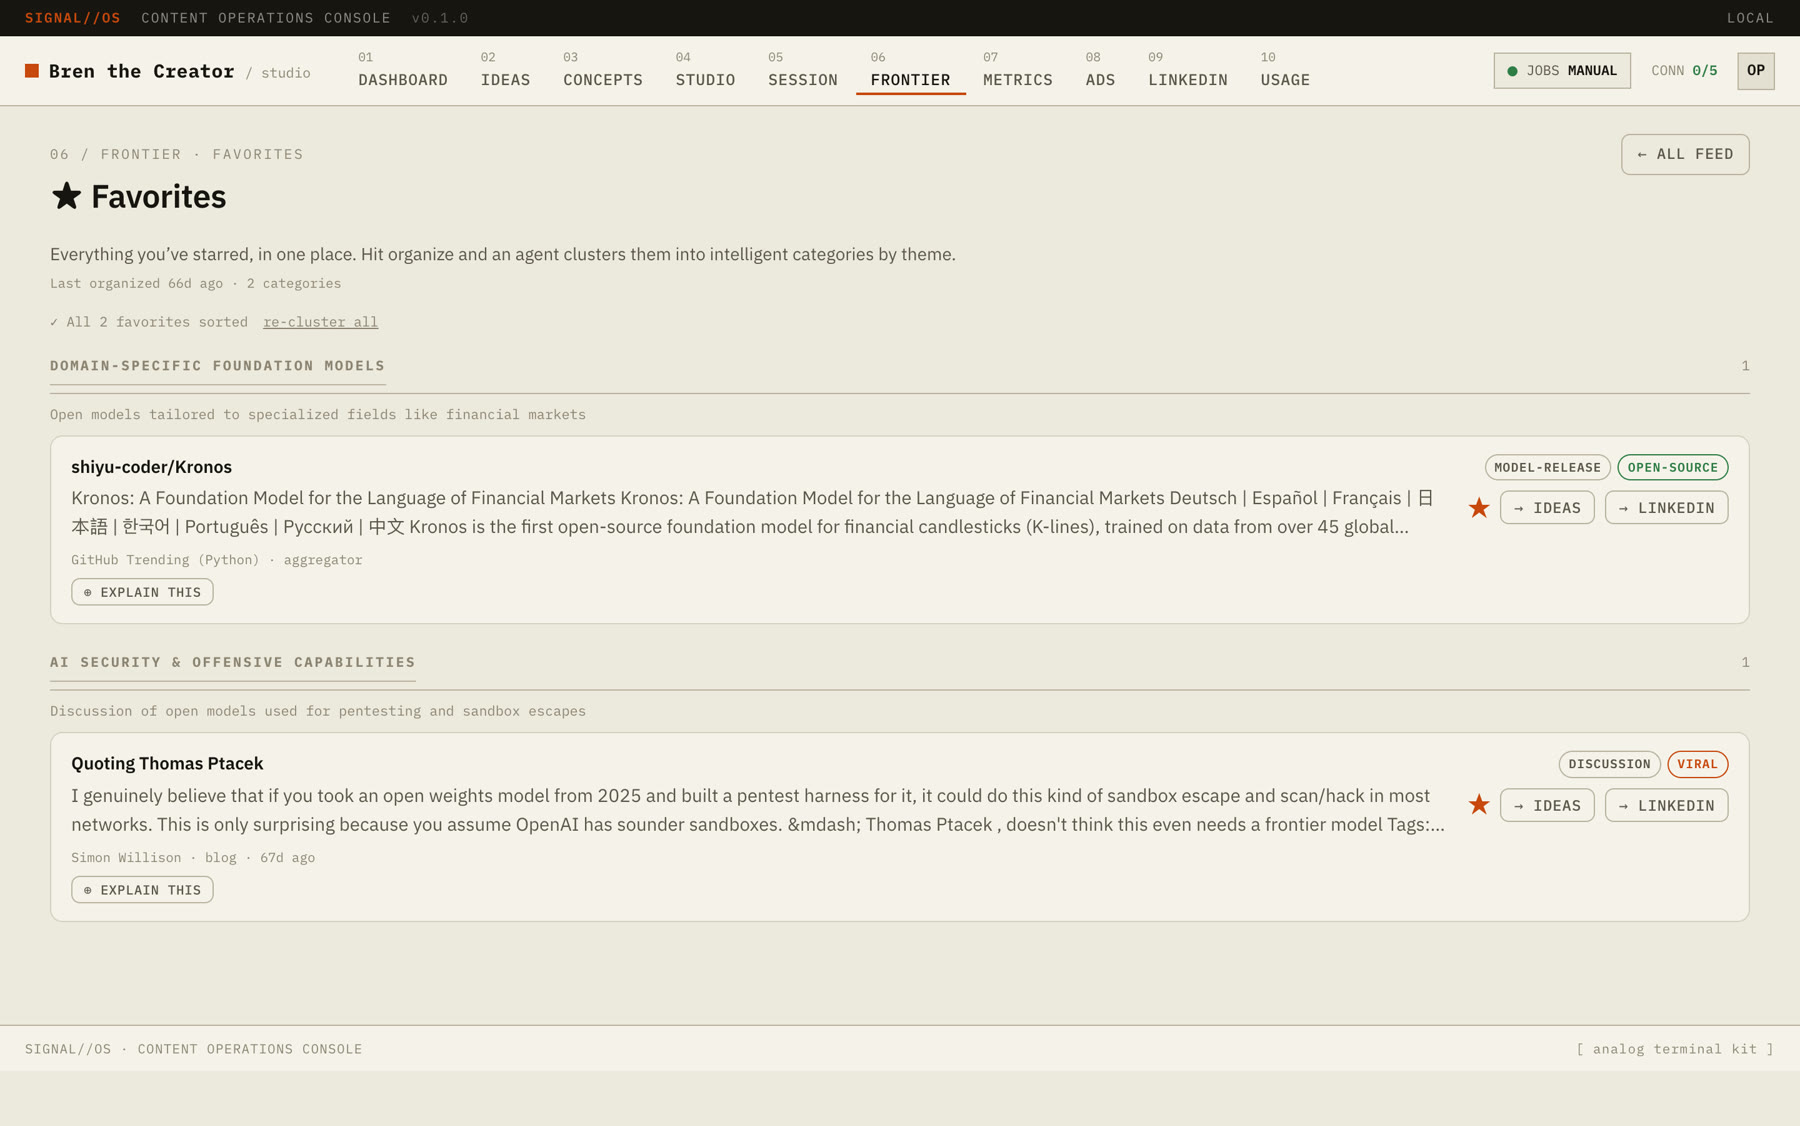Screen dimensions: 1800x1126
Task: Click the Domain-Specific Foundation Models heading
Action: click(217, 366)
